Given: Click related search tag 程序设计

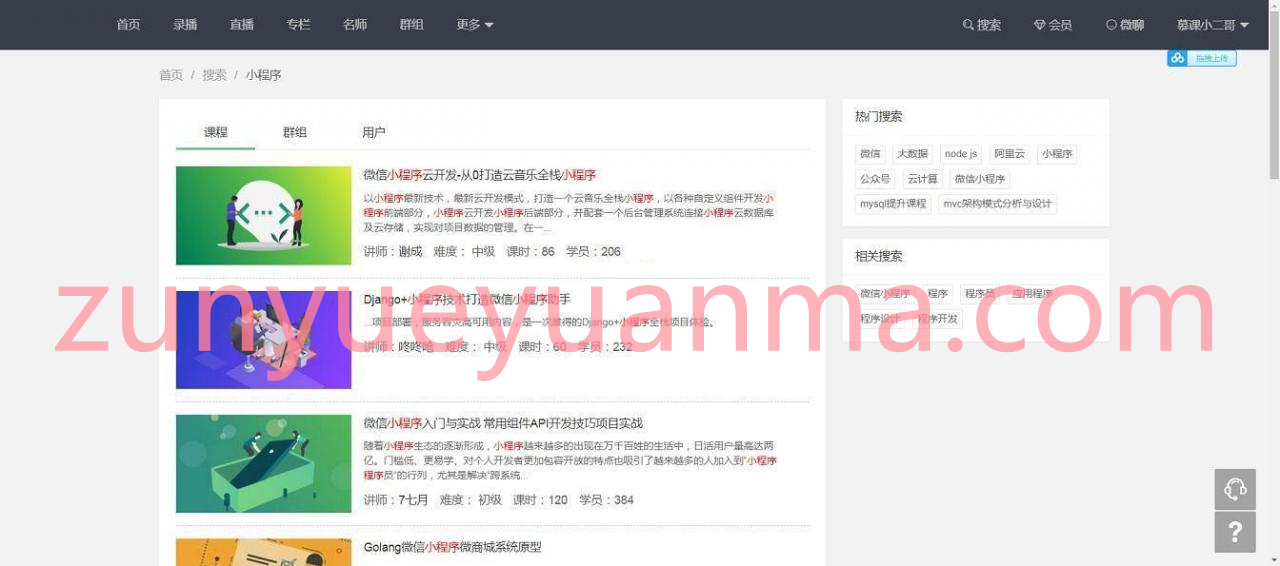Looking at the screenshot, I should (x=880, y=319).
